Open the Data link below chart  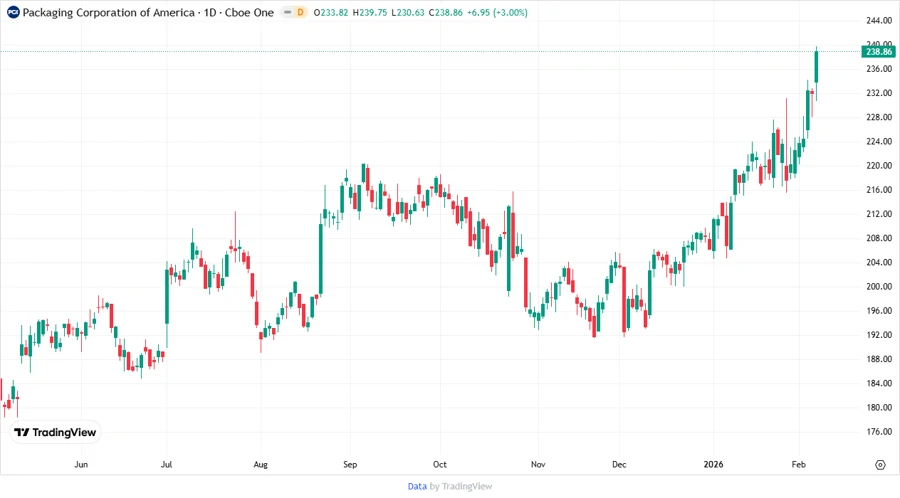pyautogui.click(x=417, y=487)
